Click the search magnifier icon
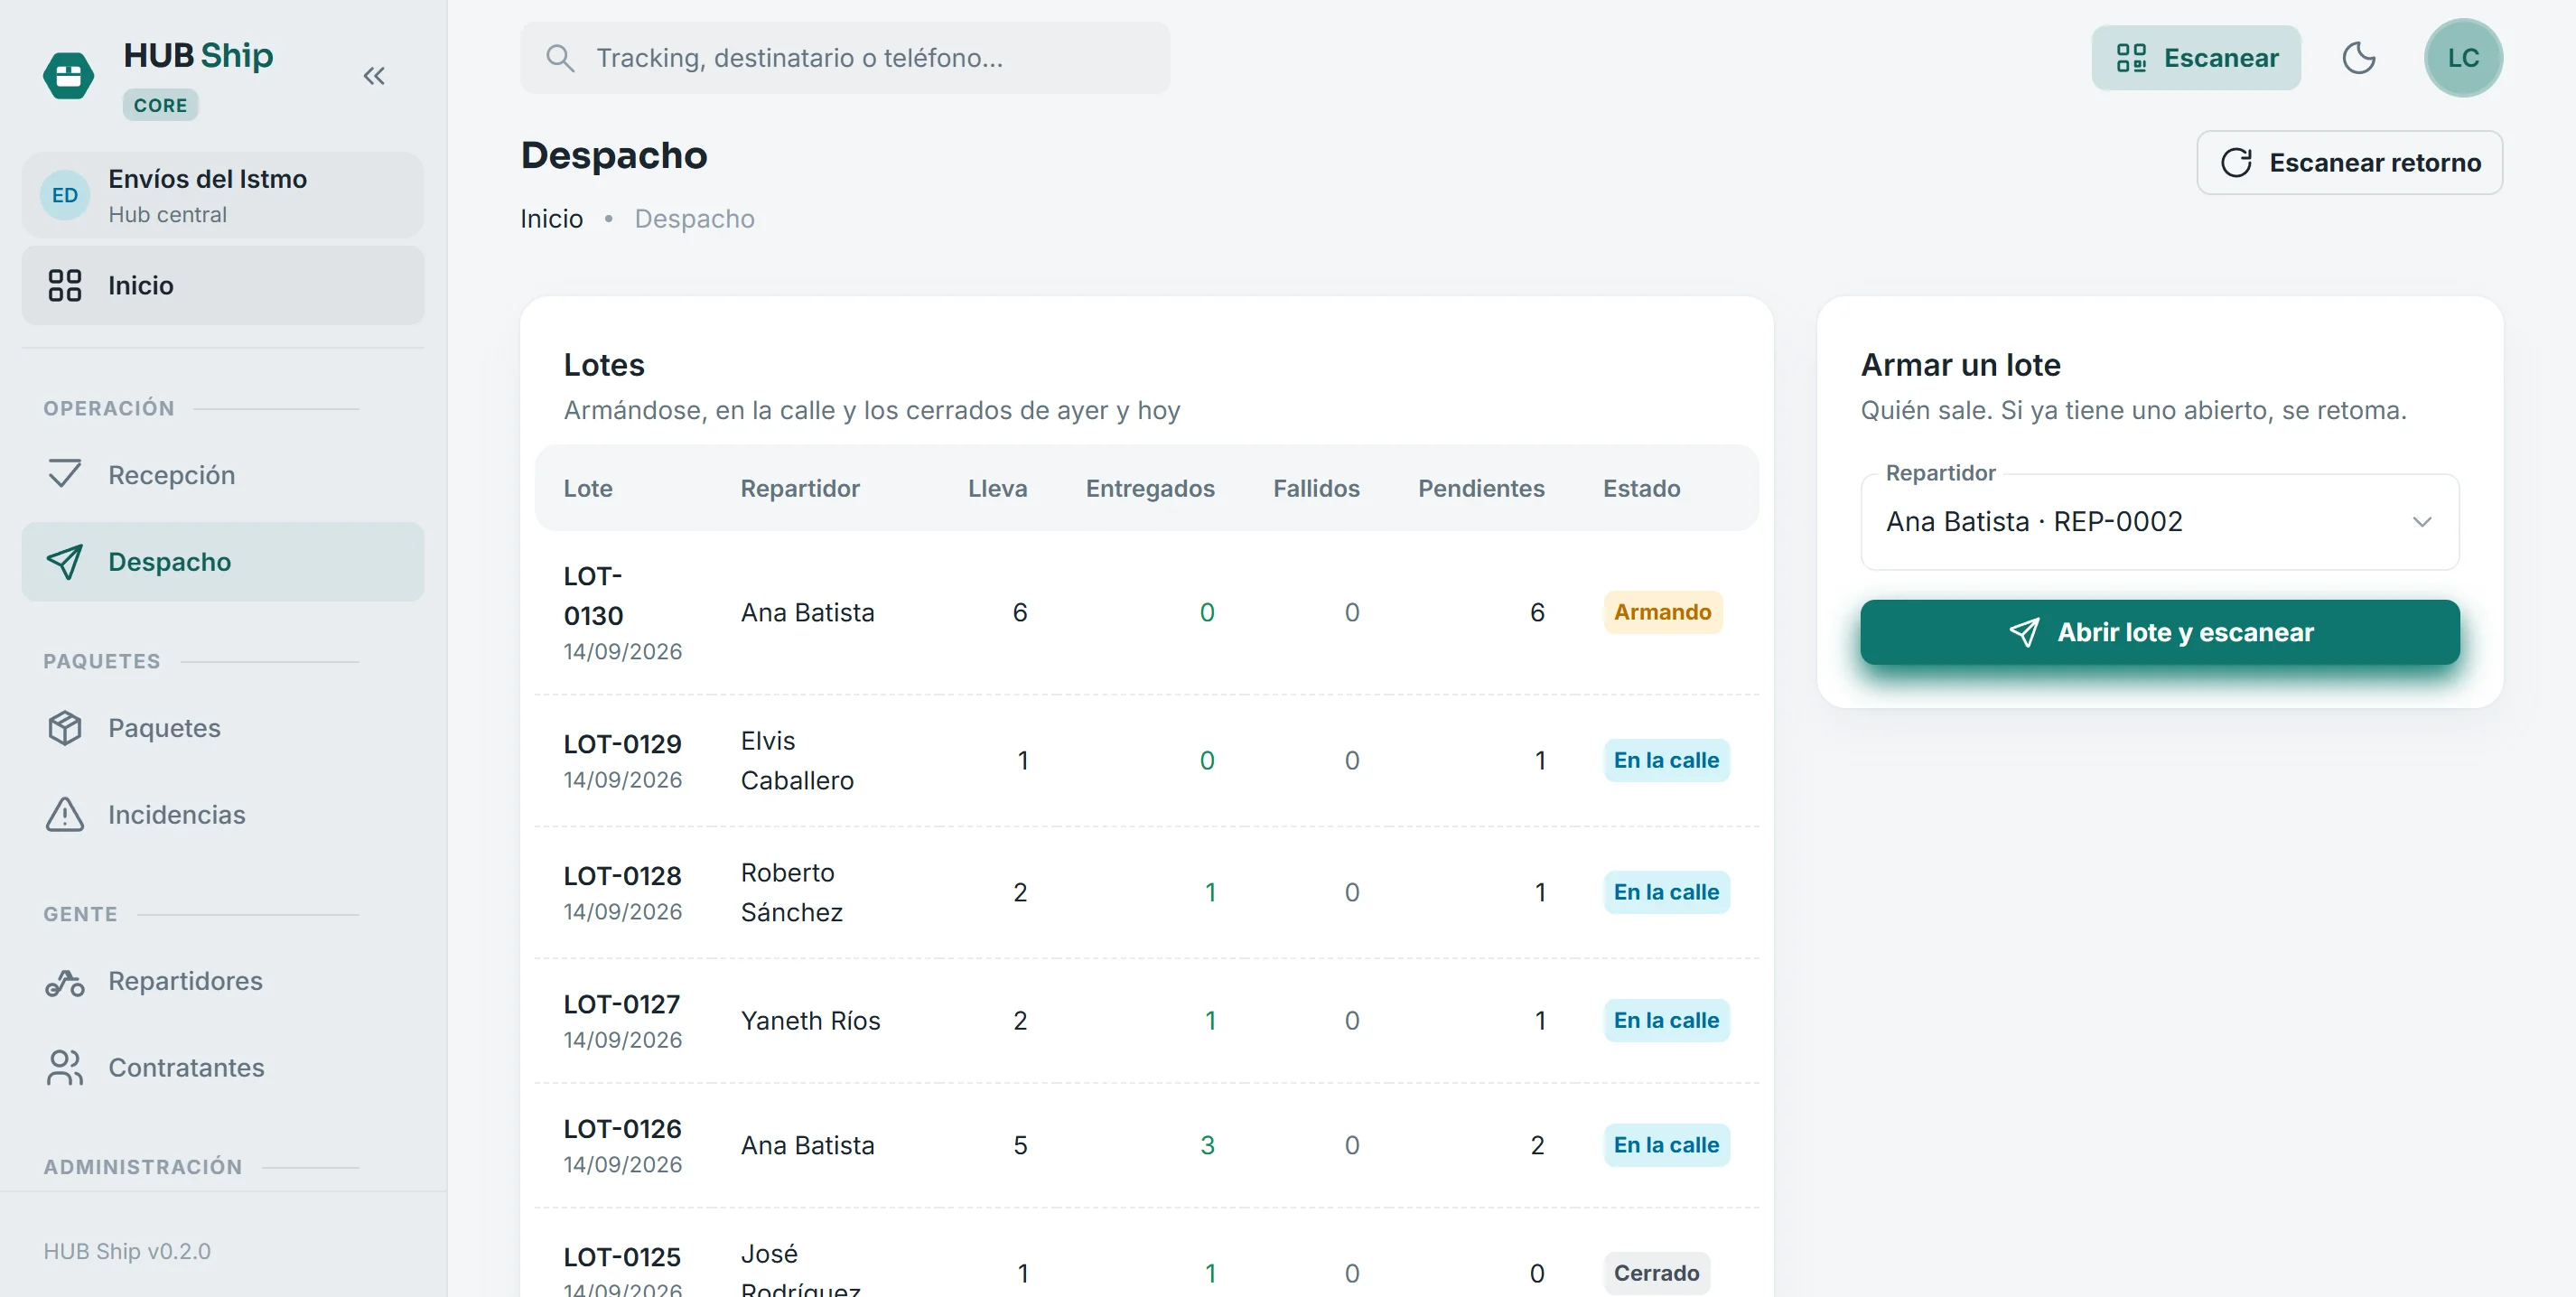This screenshot has width=2576, height=1297. click(x=560, y=58)
